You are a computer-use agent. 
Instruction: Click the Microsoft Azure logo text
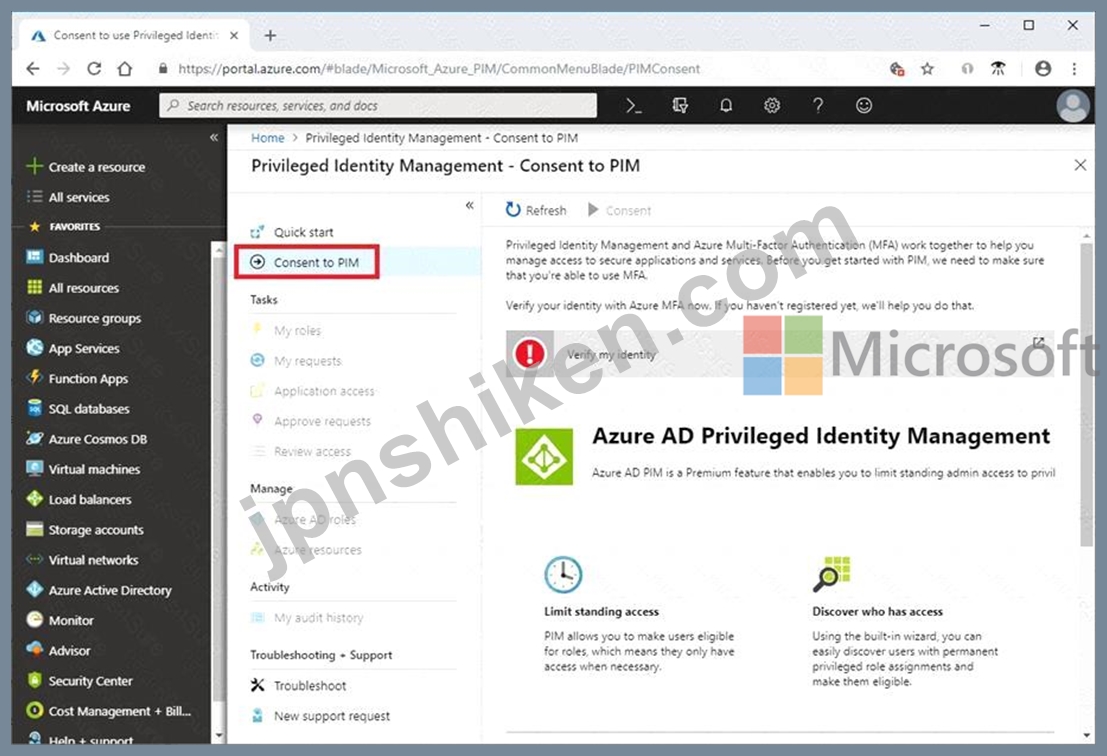[78, 106]
